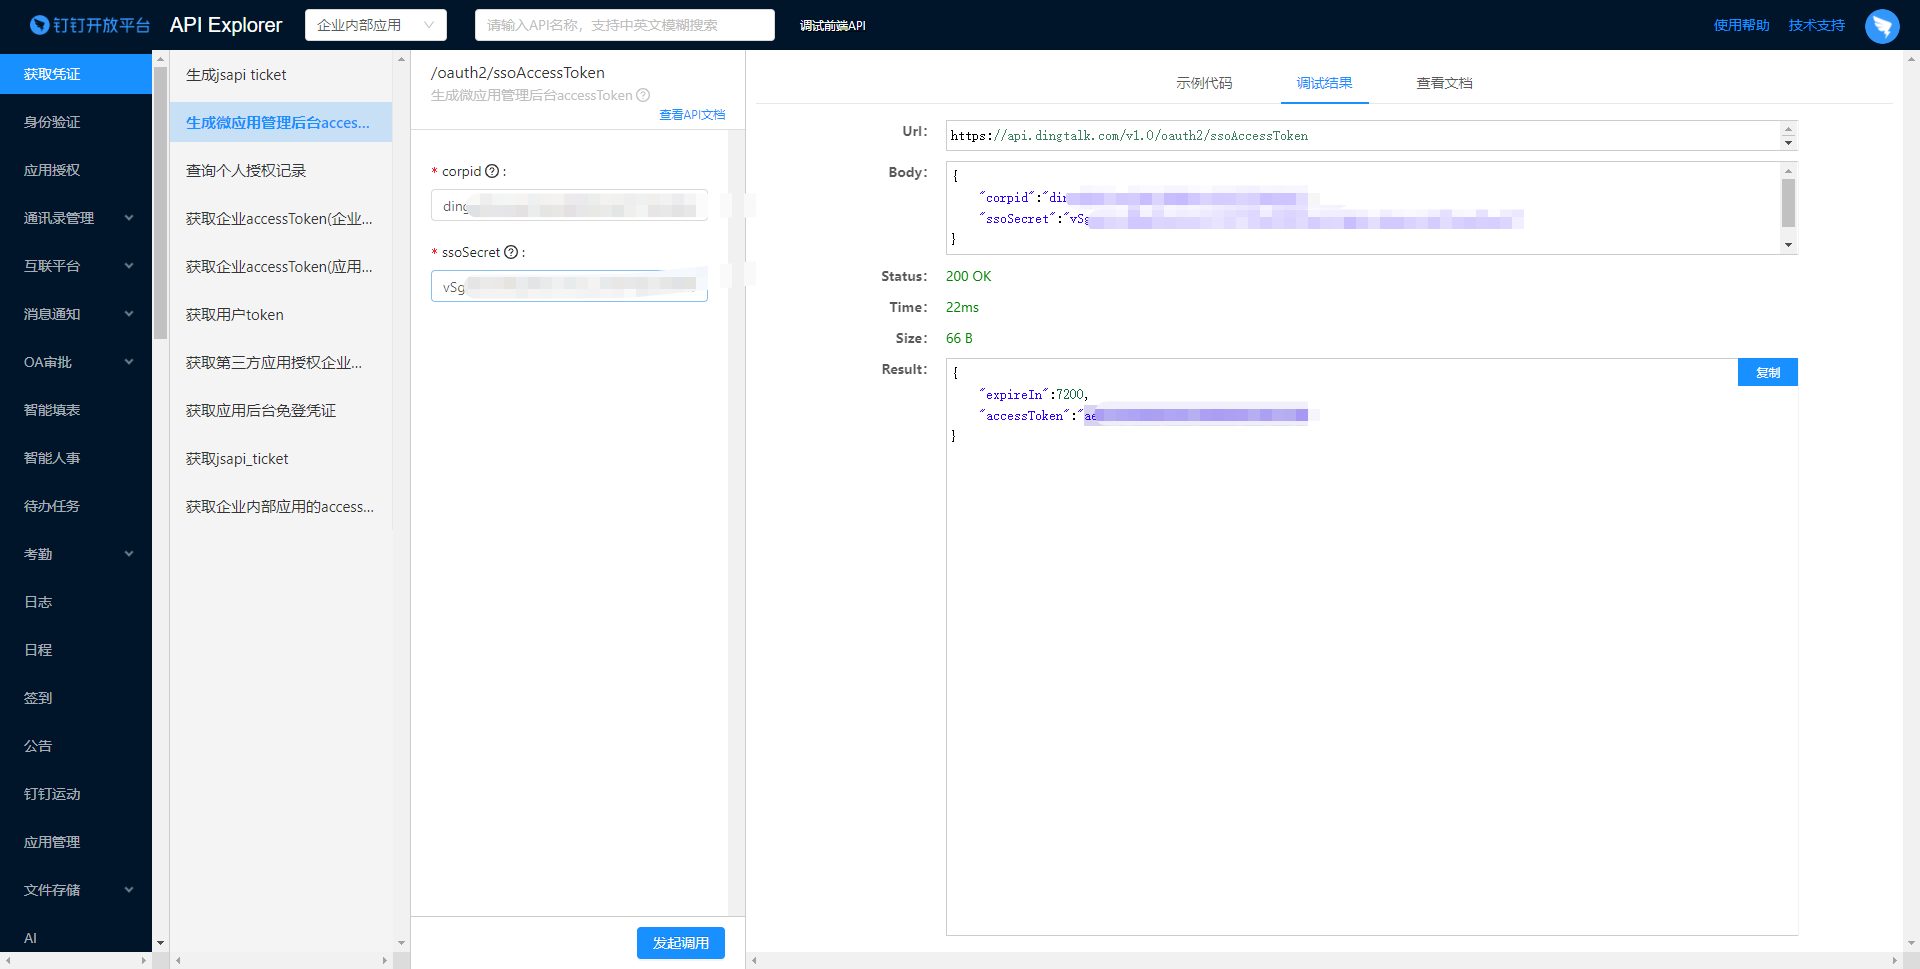The image size is (1920, 969).
Task: Open the 企业内部应用 app type dropdown
Action: tap(375, 25)
